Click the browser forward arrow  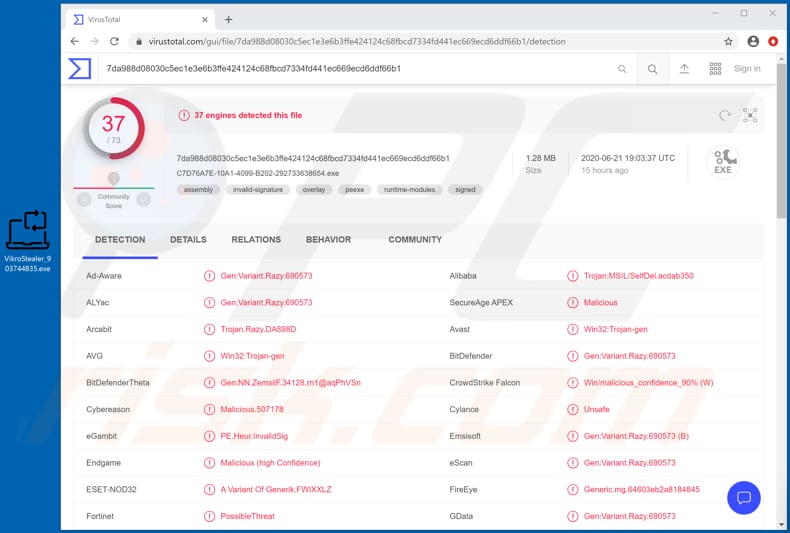point(94,41)
